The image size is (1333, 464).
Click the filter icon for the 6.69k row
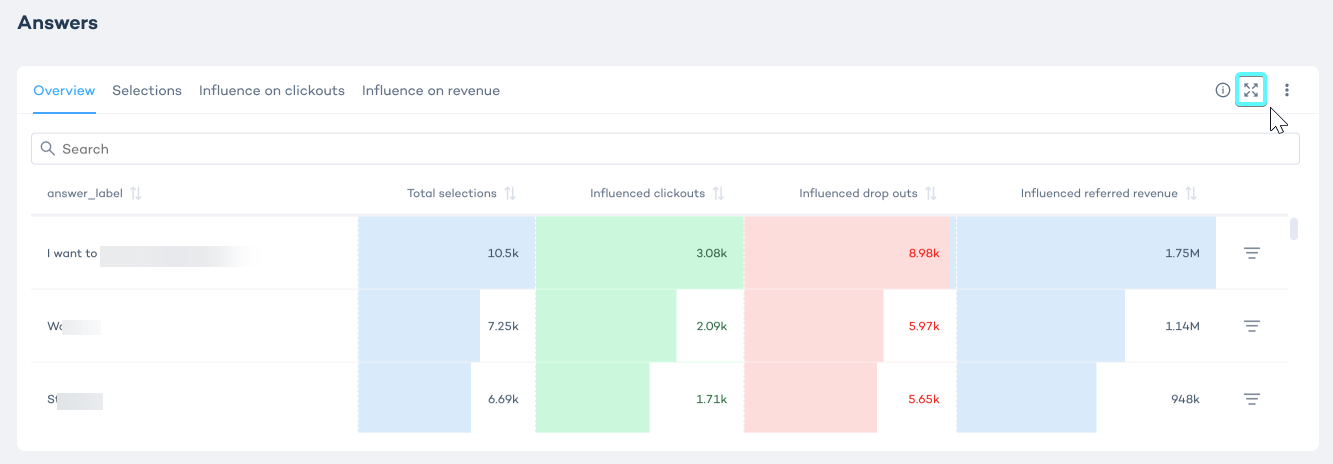tap(1251, 399)
